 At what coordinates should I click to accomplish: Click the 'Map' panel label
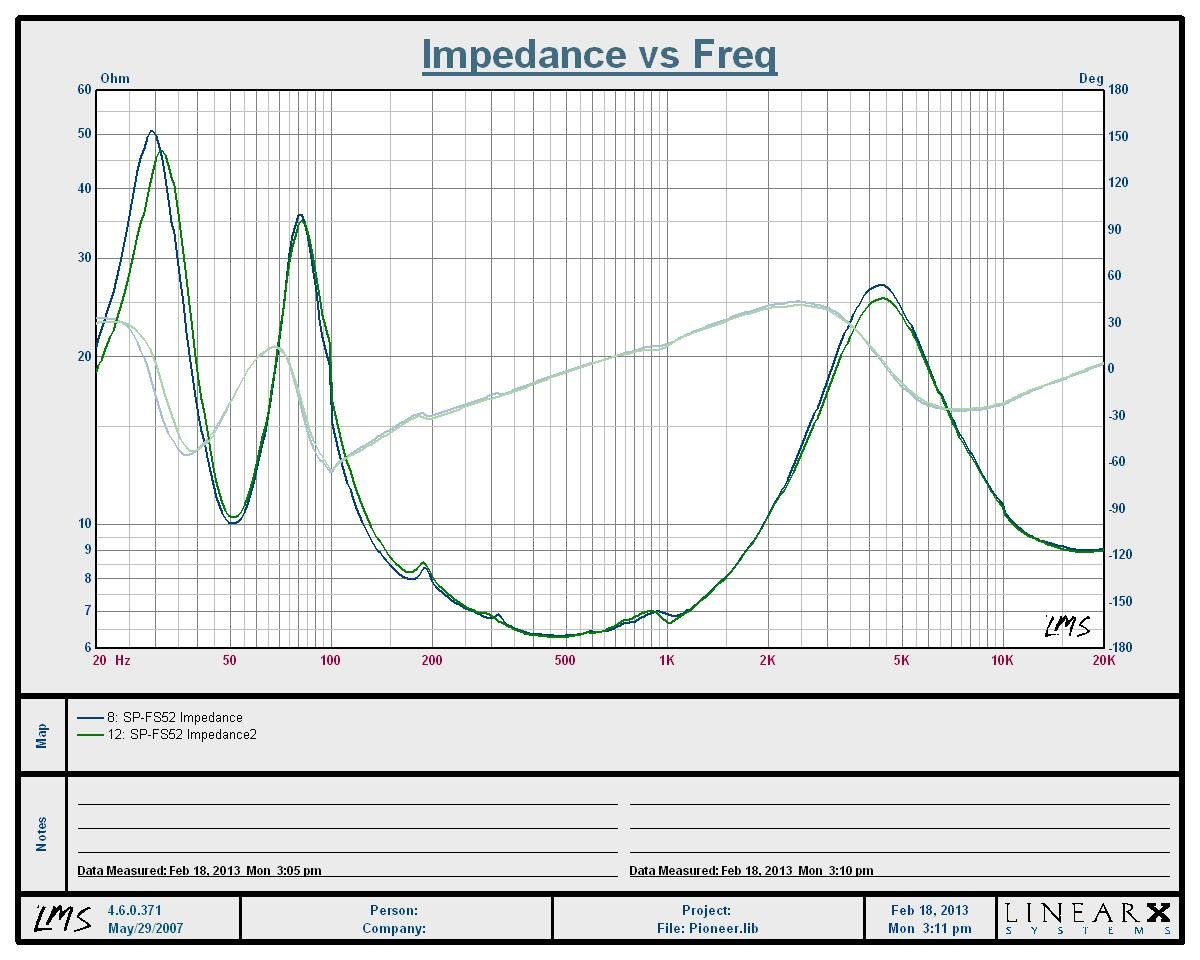[x=42, y=735]
